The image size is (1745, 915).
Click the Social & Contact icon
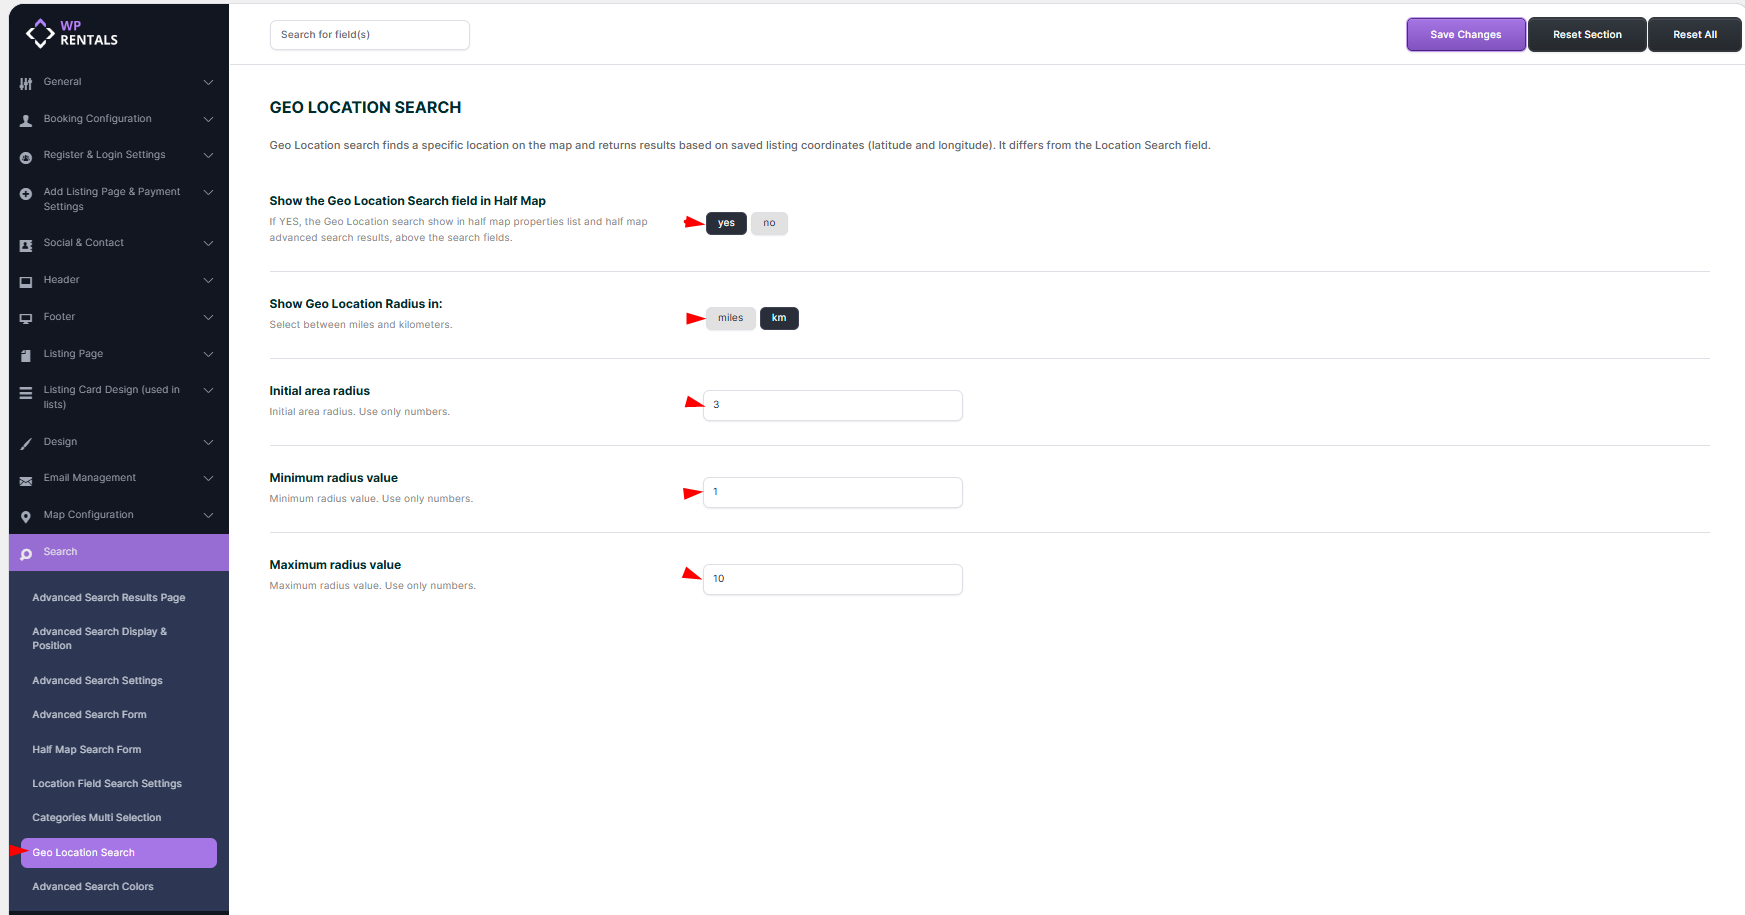26,244
